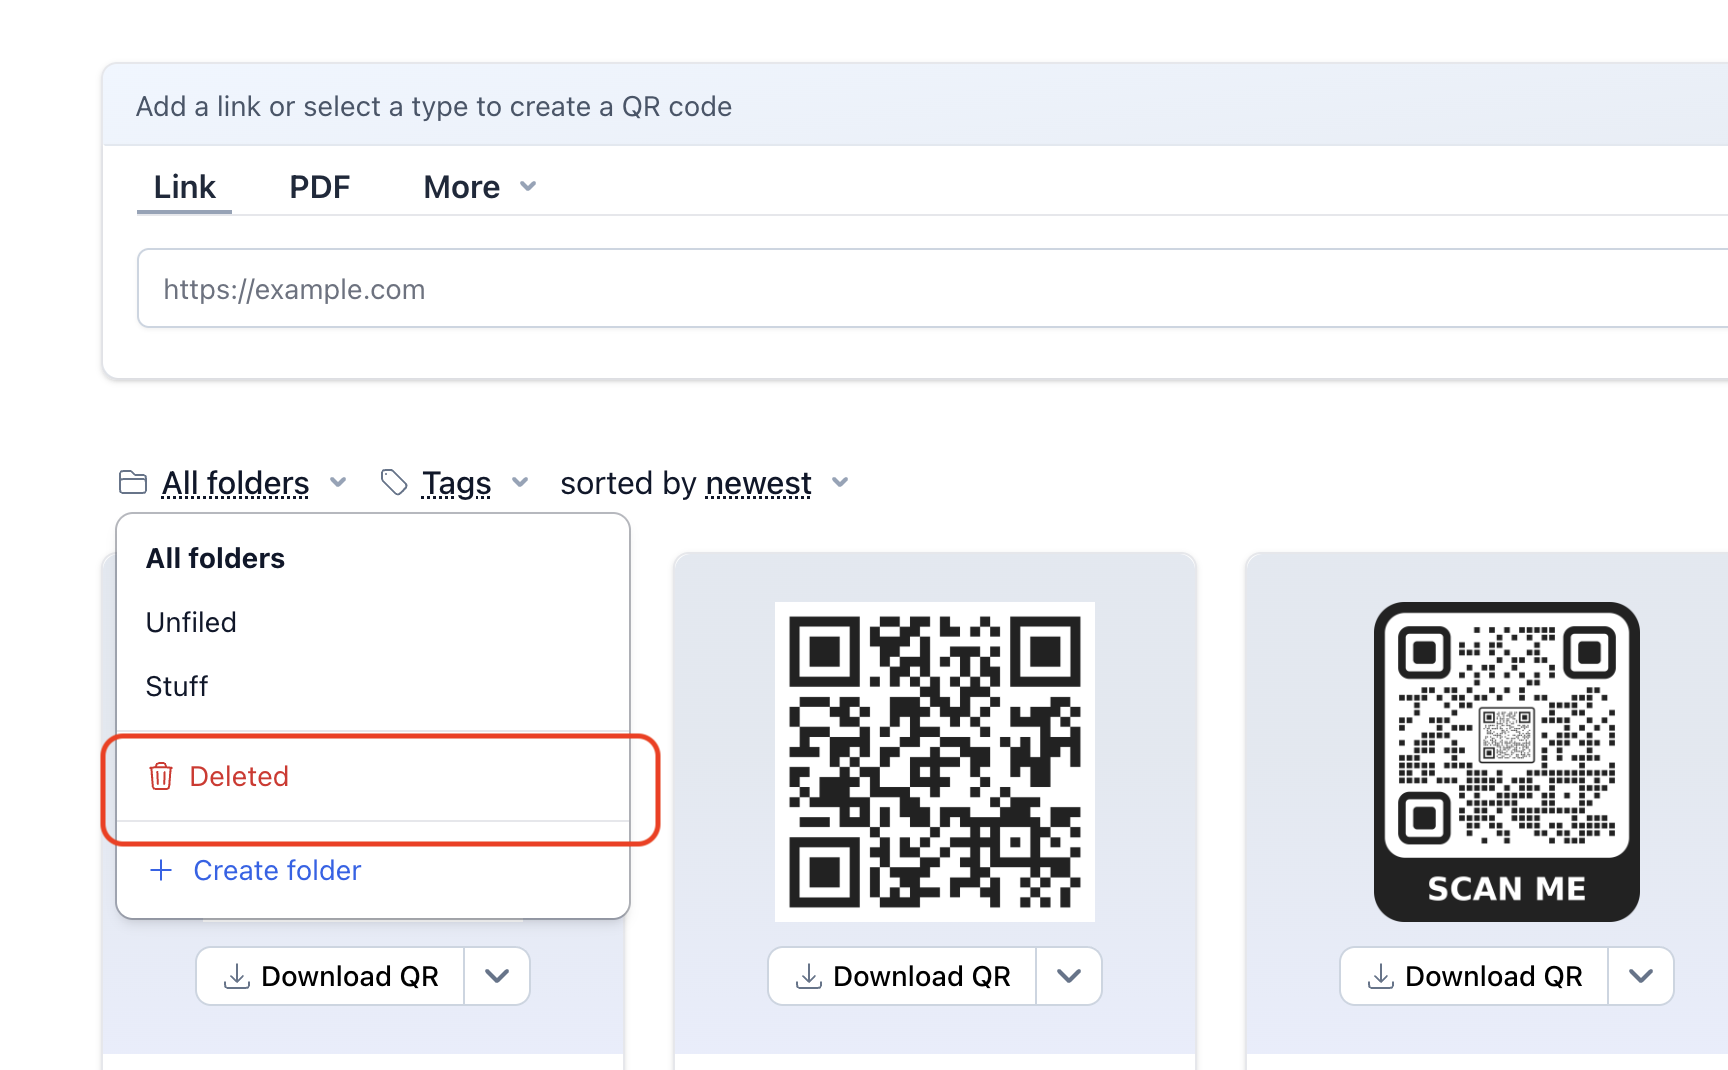Click Download QR under the SCAN ME code
The image size is (1728, 1070).
(x=1475, y=976)
